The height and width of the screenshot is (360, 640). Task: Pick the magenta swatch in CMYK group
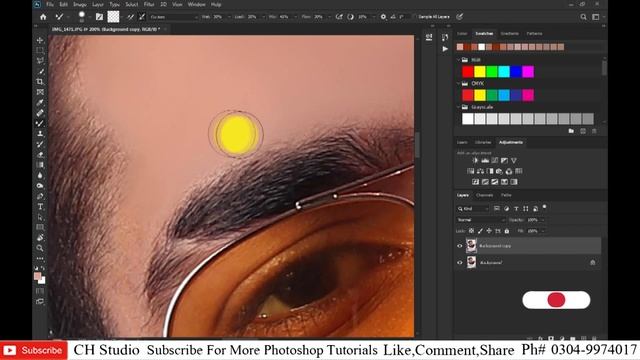coord(528,95)
